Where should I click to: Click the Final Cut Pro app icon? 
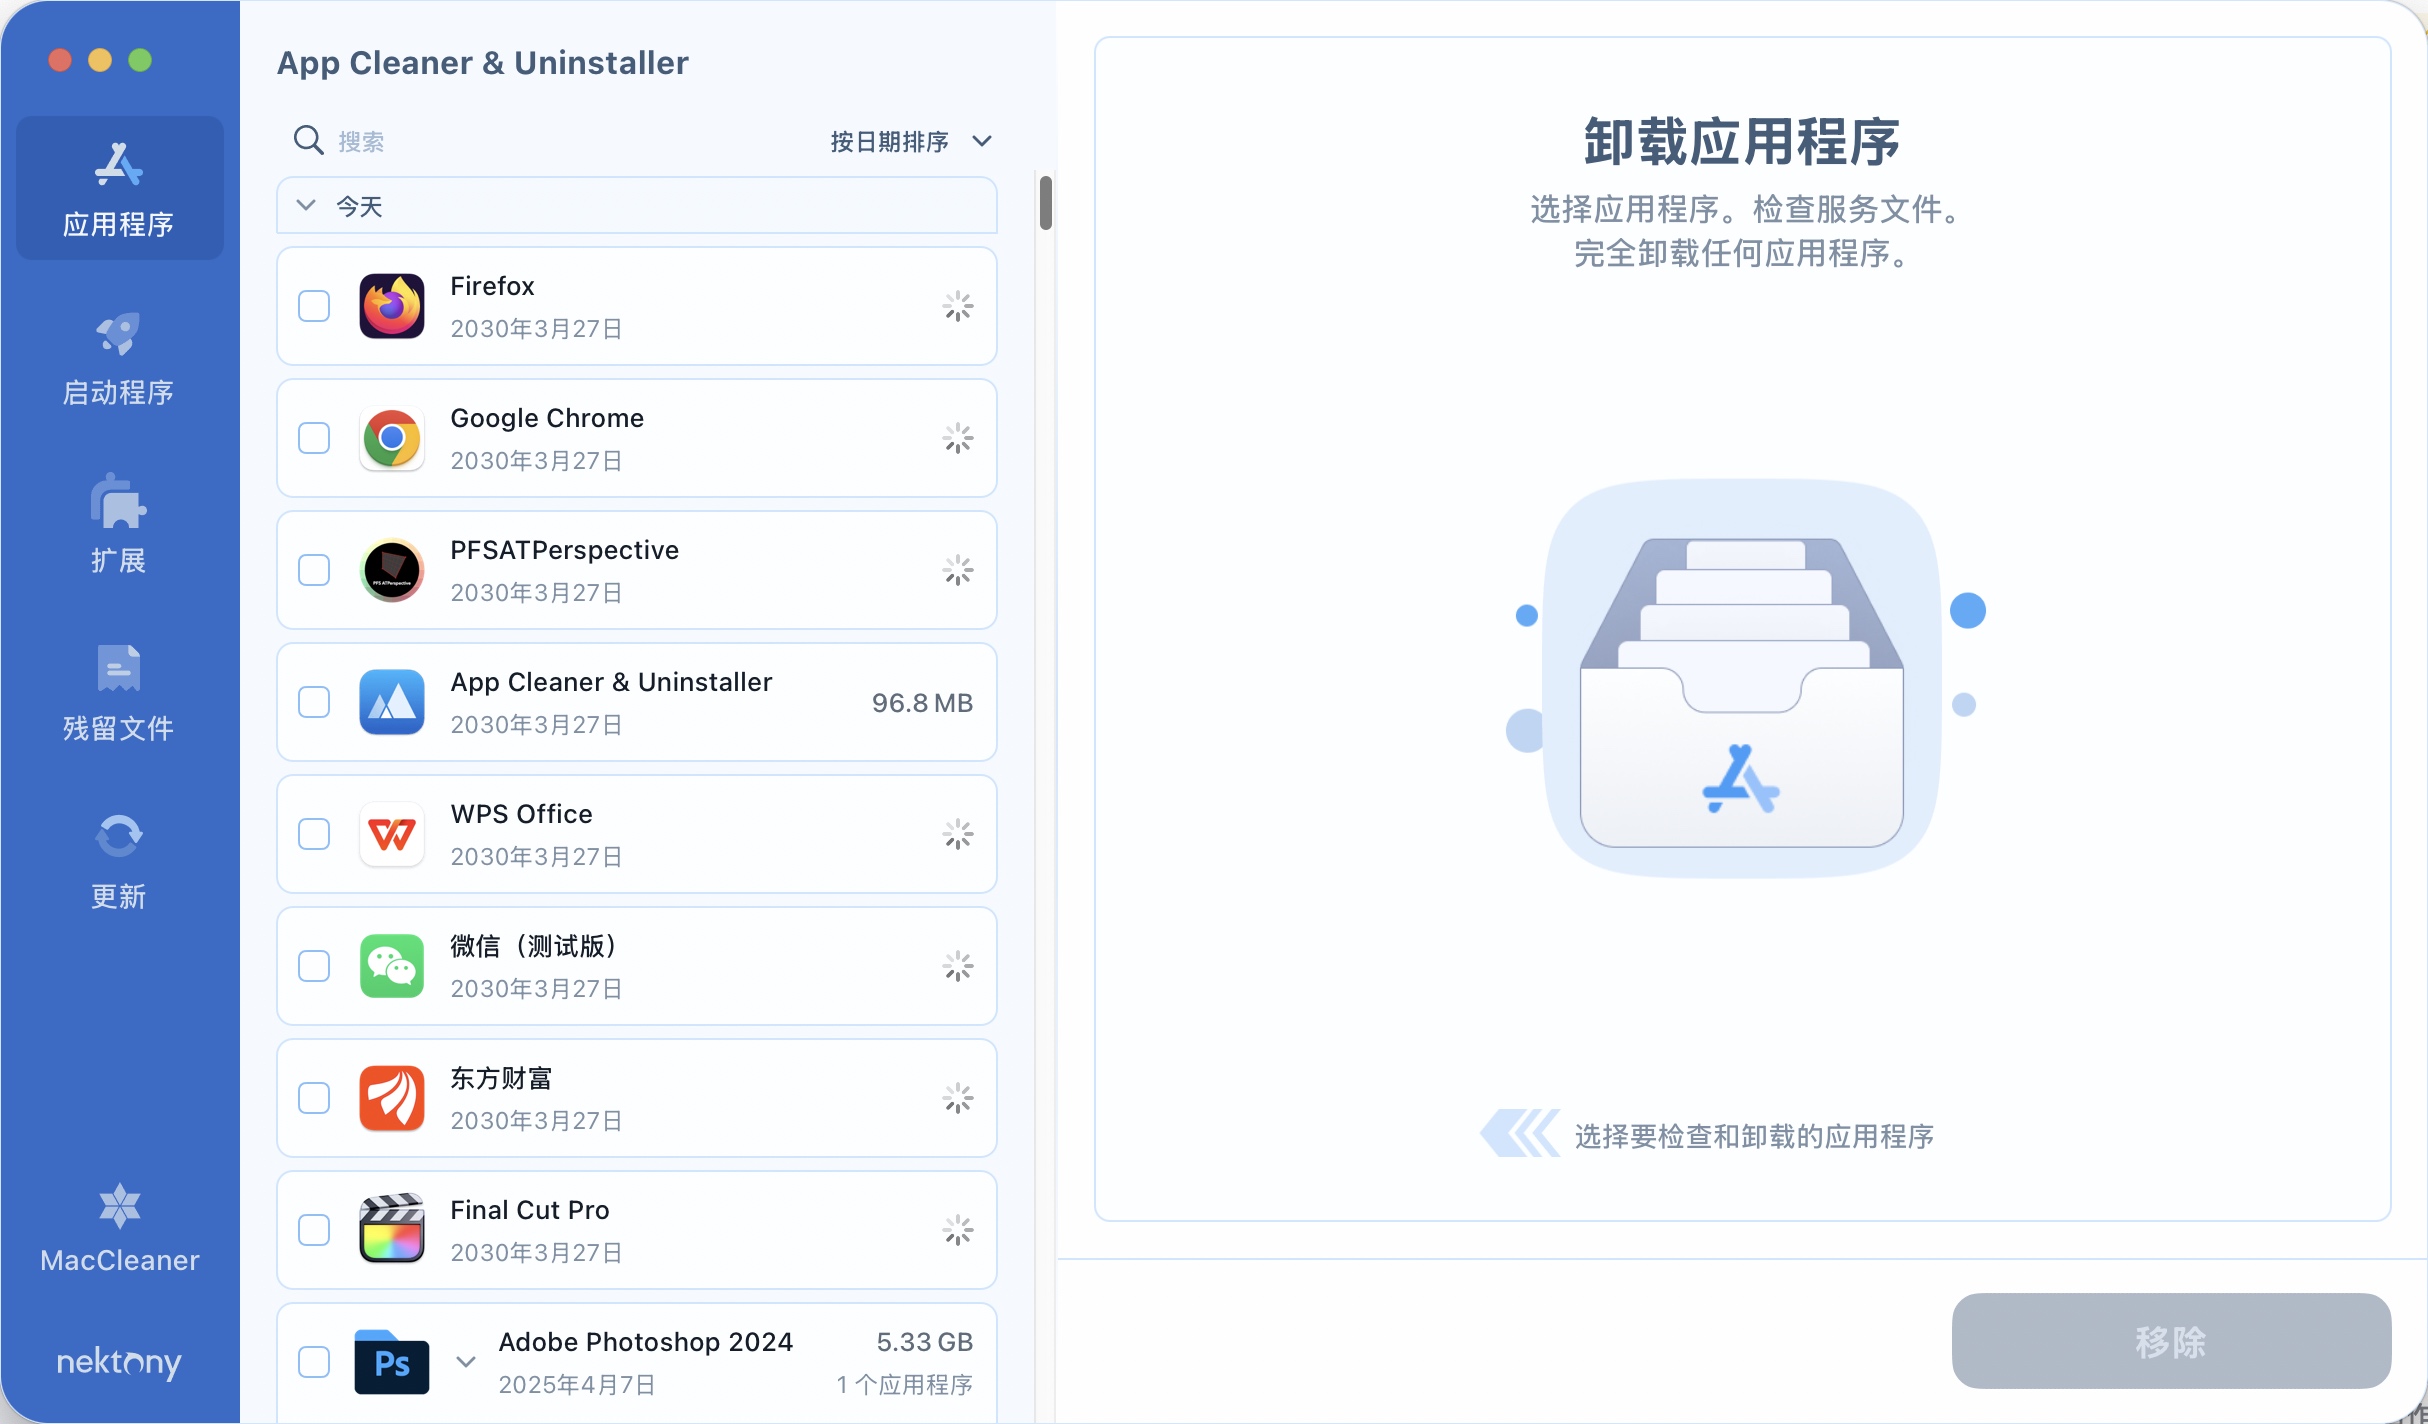[392, 1230]
